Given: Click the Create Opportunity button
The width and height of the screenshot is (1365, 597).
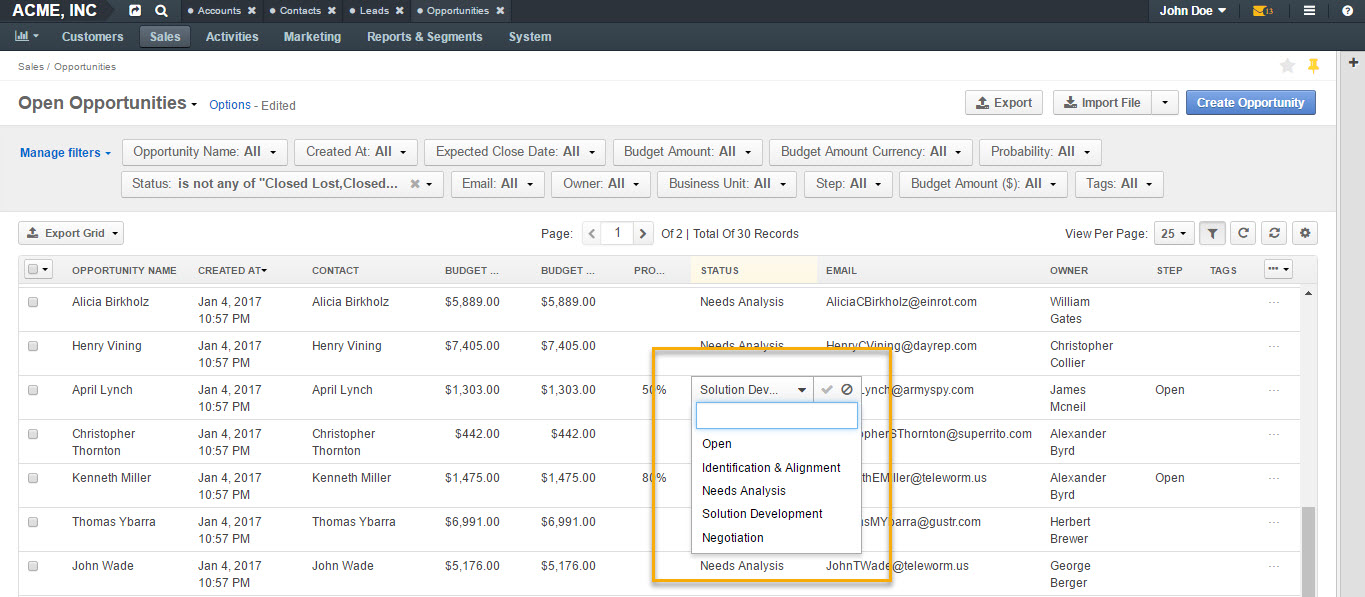Looking at the screenshot, I should click(1251, 102).
